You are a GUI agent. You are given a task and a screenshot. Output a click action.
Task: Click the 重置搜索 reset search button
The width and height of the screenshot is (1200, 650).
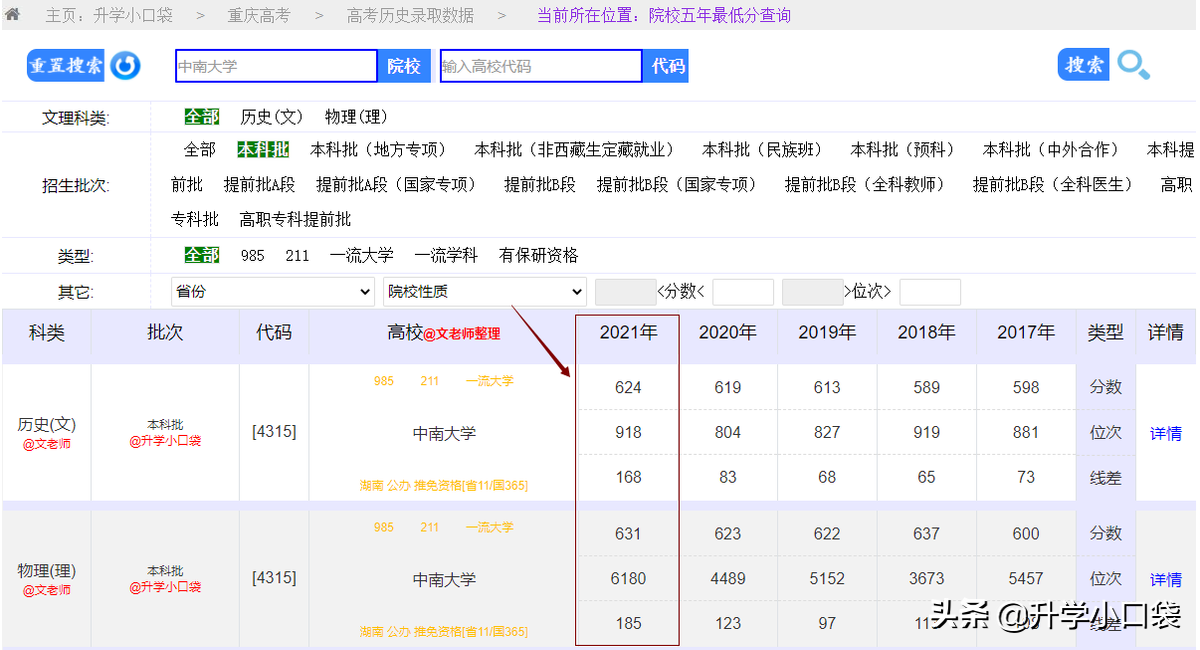click(x=65, y=66)
